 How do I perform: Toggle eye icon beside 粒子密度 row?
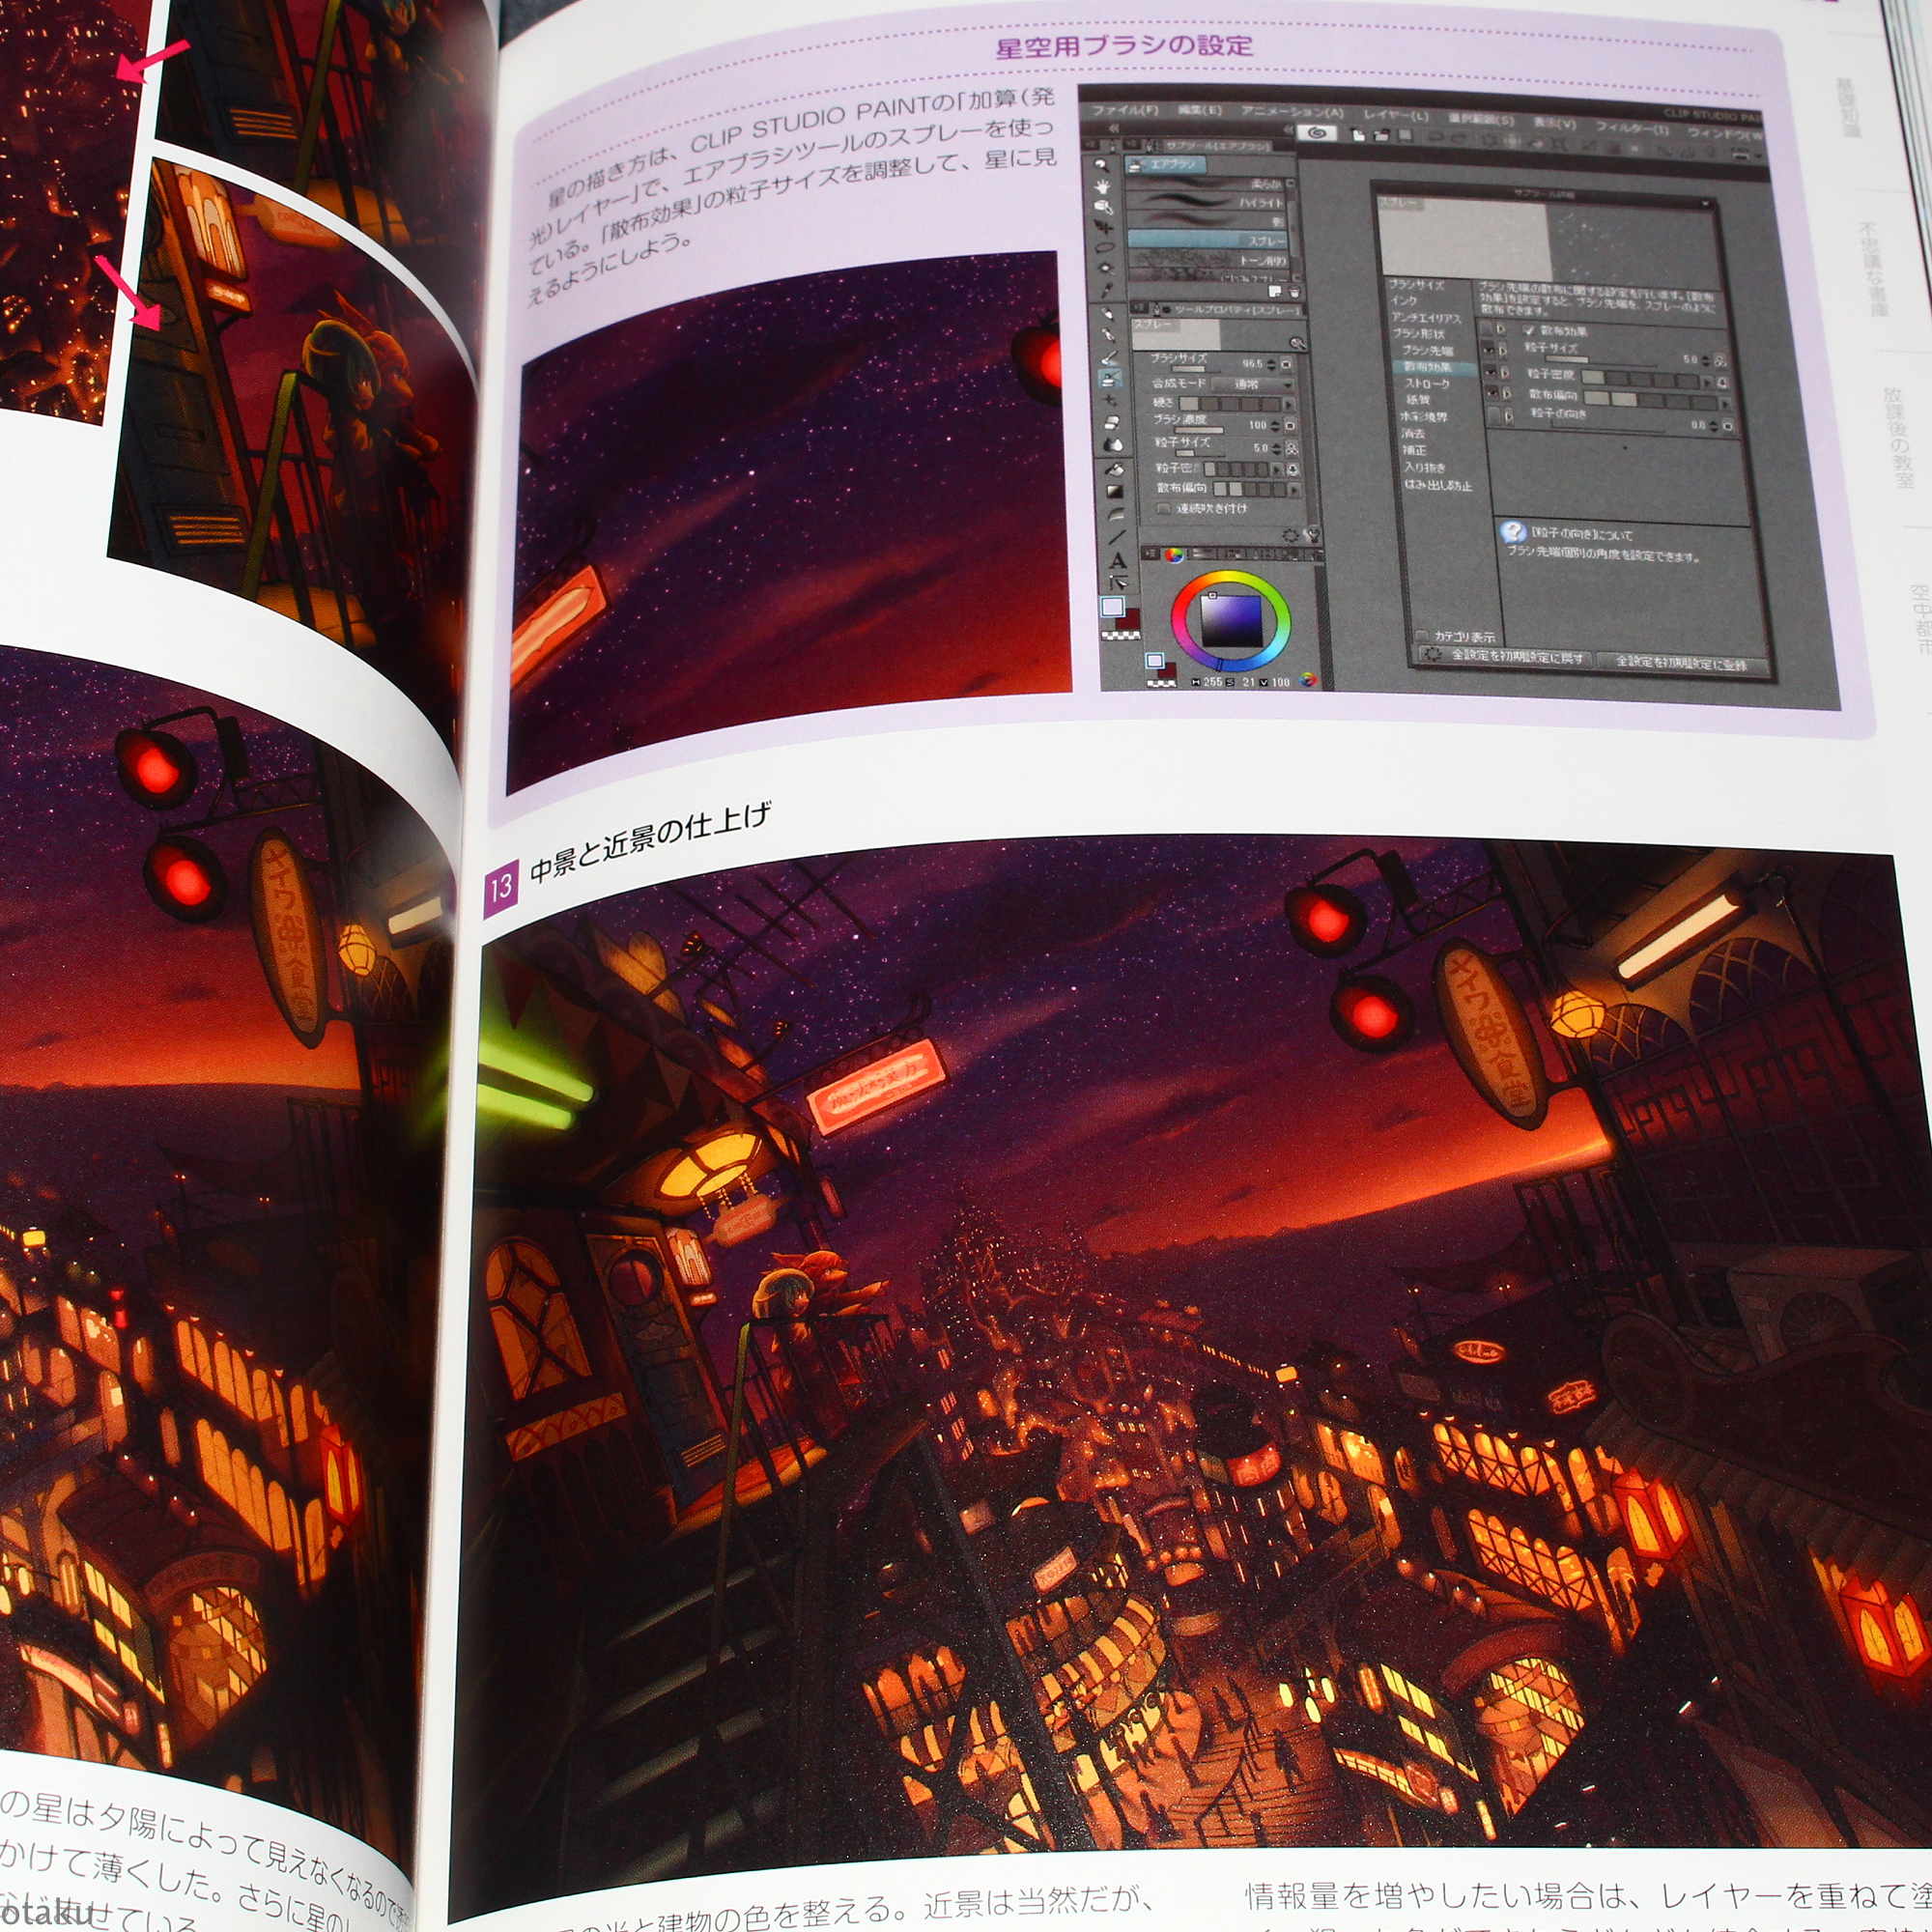[1492, 373]
